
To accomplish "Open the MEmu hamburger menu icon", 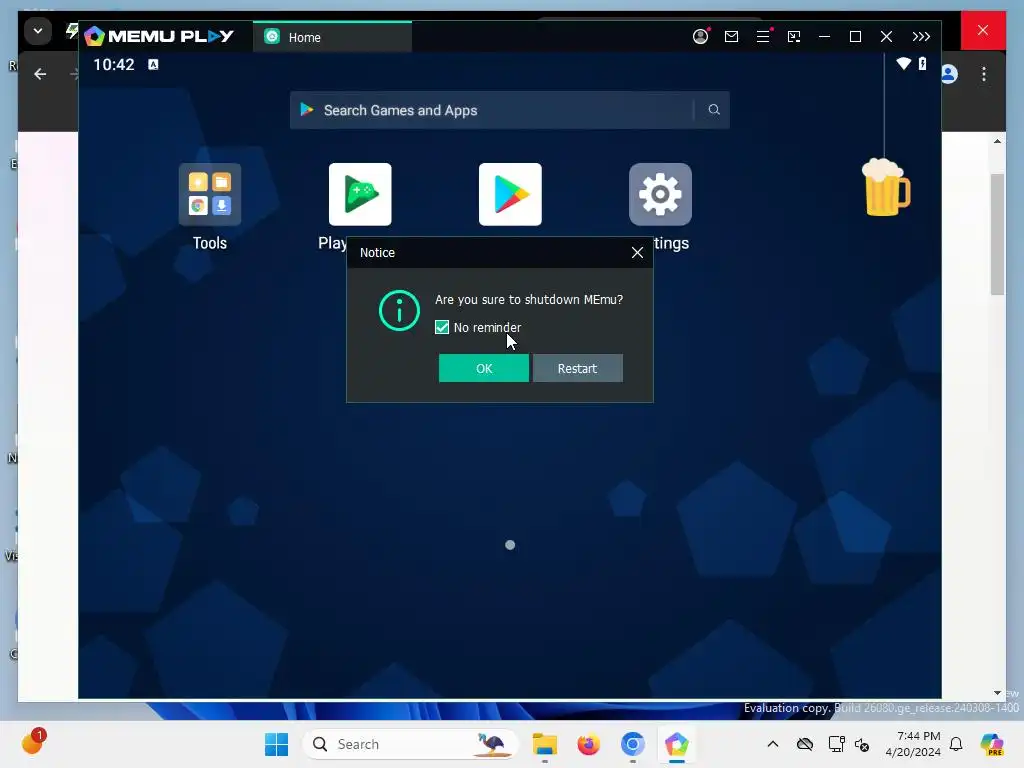I will tap(763, 37).
